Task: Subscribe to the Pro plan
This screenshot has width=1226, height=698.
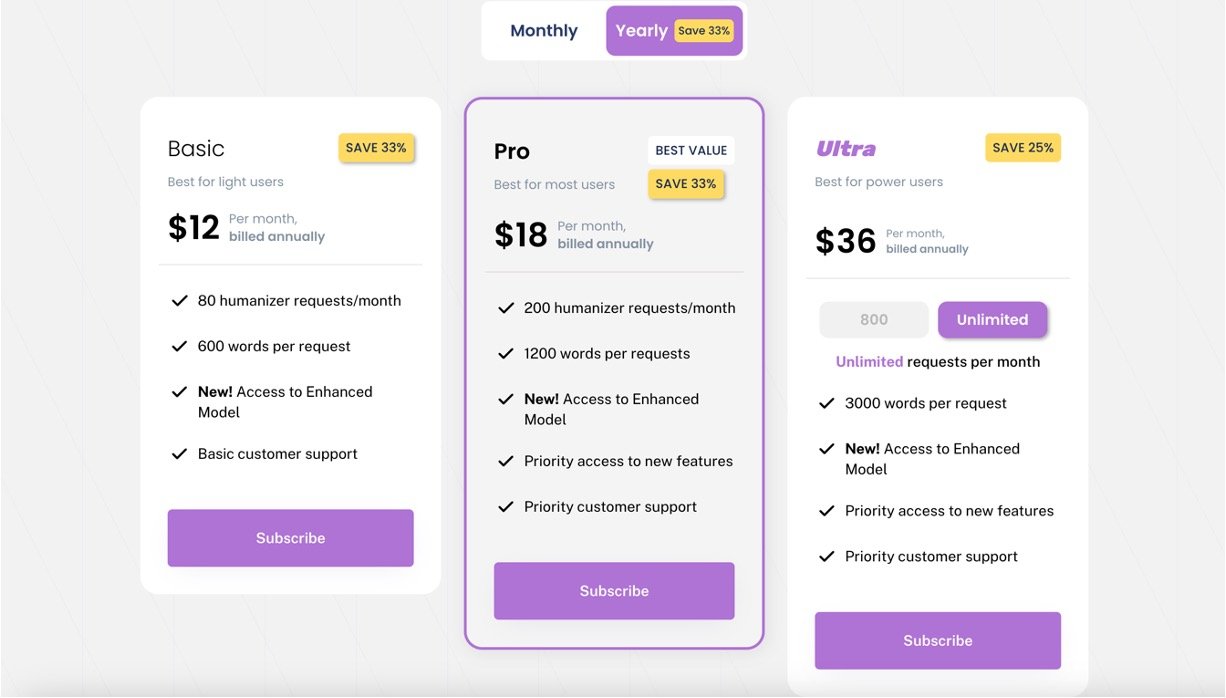Action: (614, 591)
